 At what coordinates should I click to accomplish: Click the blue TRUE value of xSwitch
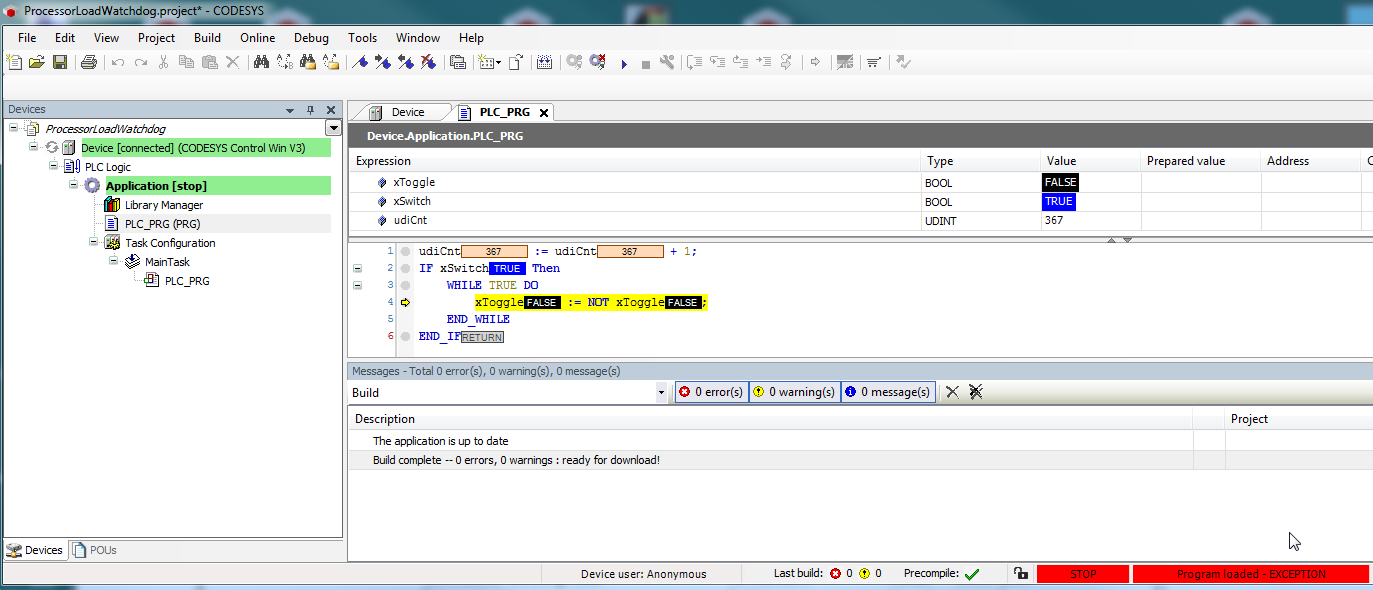pyautogui.click(x=1058, y=201)
